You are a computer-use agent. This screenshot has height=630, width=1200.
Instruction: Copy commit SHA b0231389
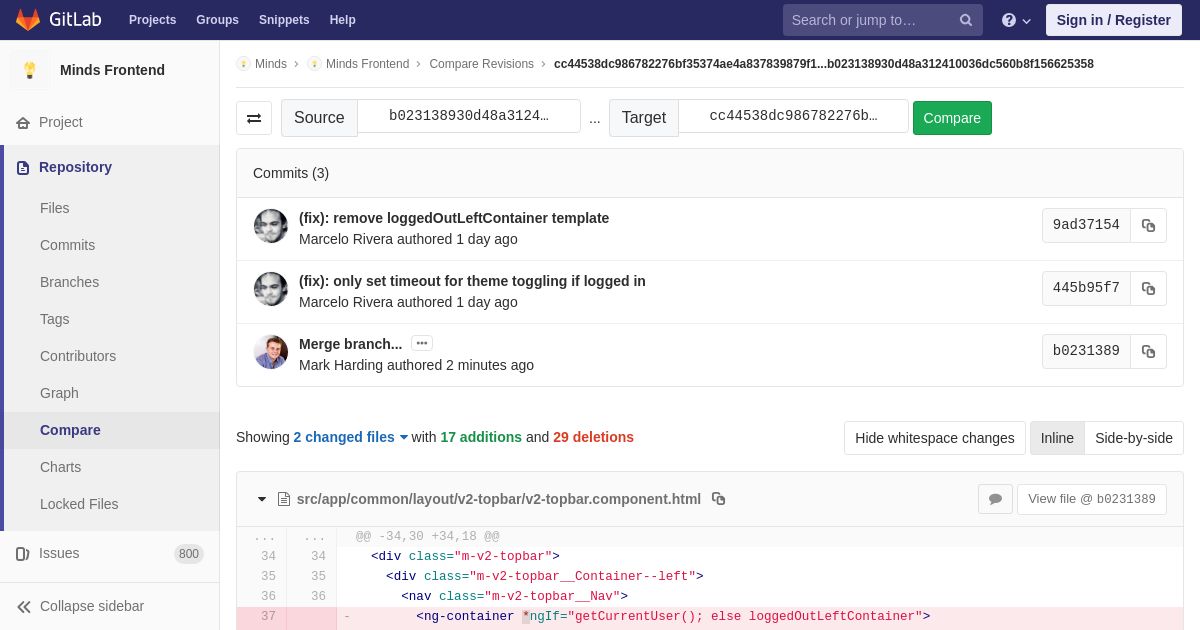[x=1148, y=352]
